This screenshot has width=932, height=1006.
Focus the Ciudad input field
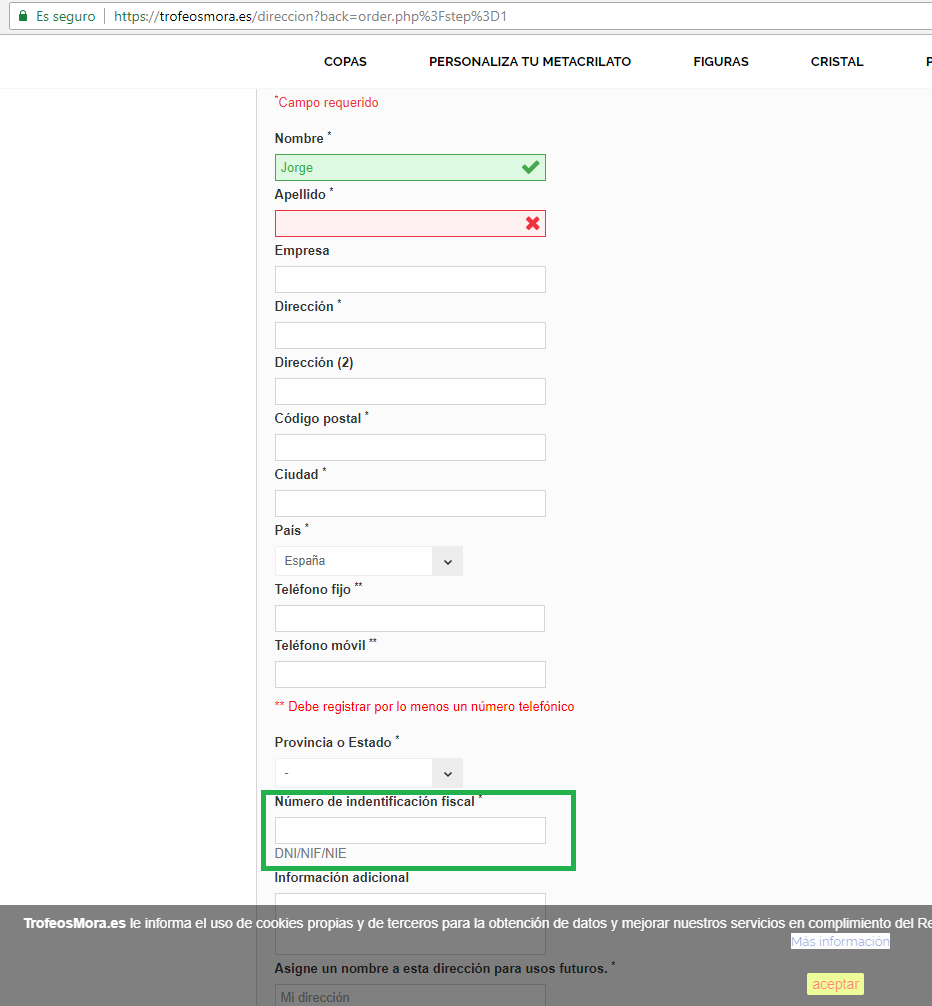(410, 504)
